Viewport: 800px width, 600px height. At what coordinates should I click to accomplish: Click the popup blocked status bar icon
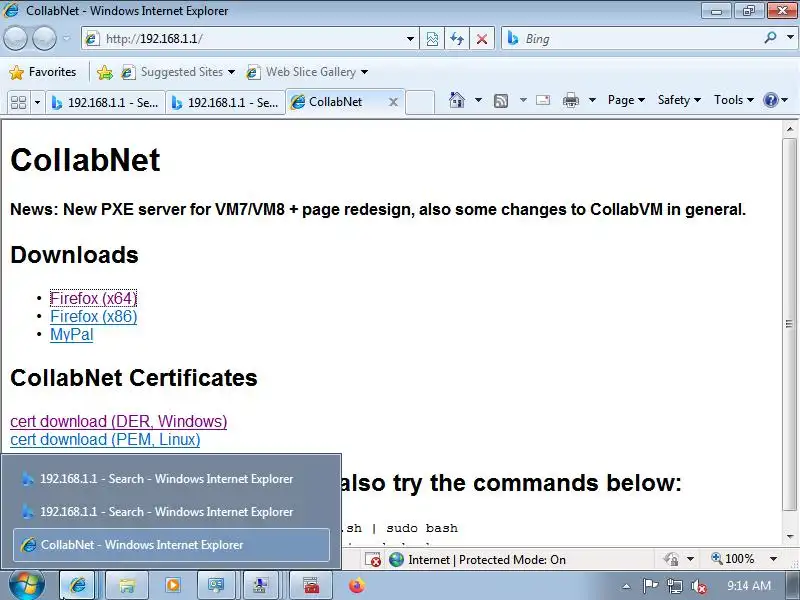point(373,560)
